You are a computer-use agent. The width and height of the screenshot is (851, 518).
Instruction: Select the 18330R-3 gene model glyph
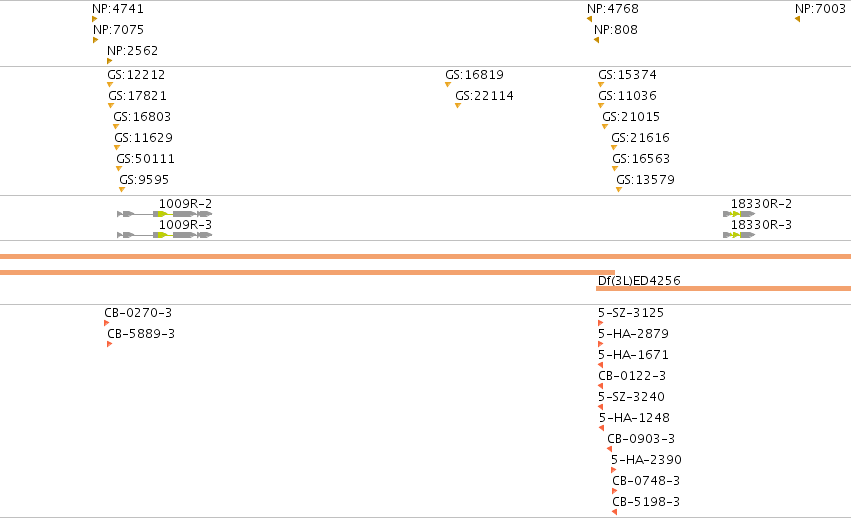tap(739, 235)
